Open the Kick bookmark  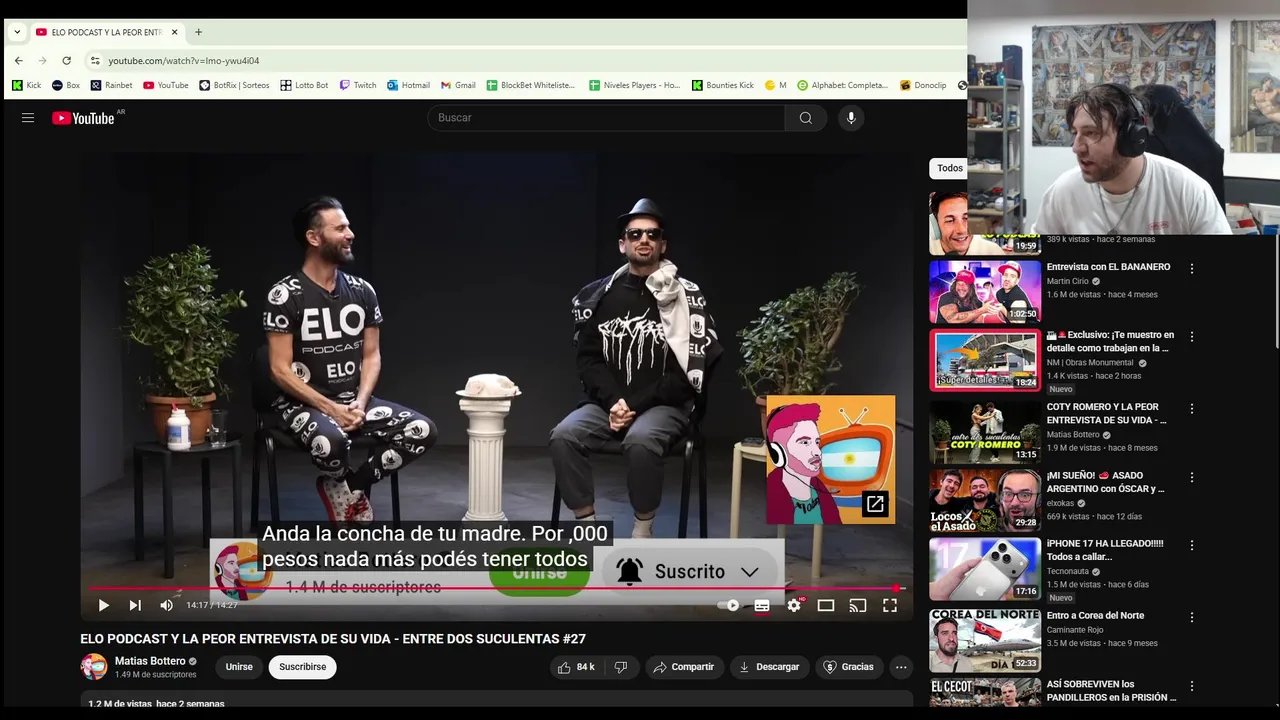tap(27, 85)
